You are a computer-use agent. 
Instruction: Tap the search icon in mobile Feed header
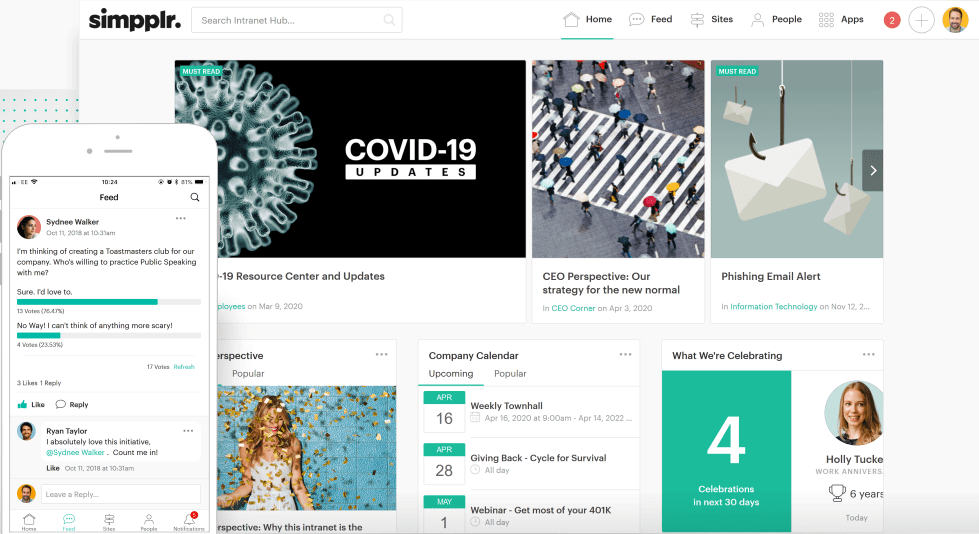coord(195,197)
